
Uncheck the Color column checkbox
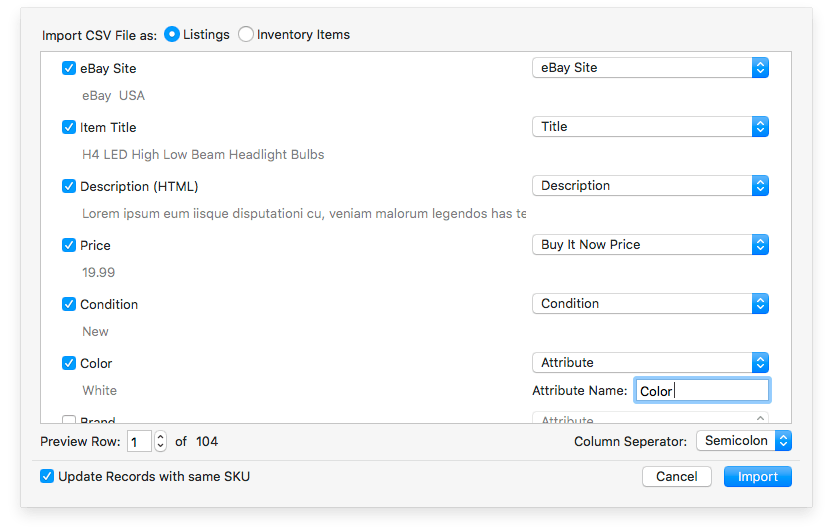[69, 363]
